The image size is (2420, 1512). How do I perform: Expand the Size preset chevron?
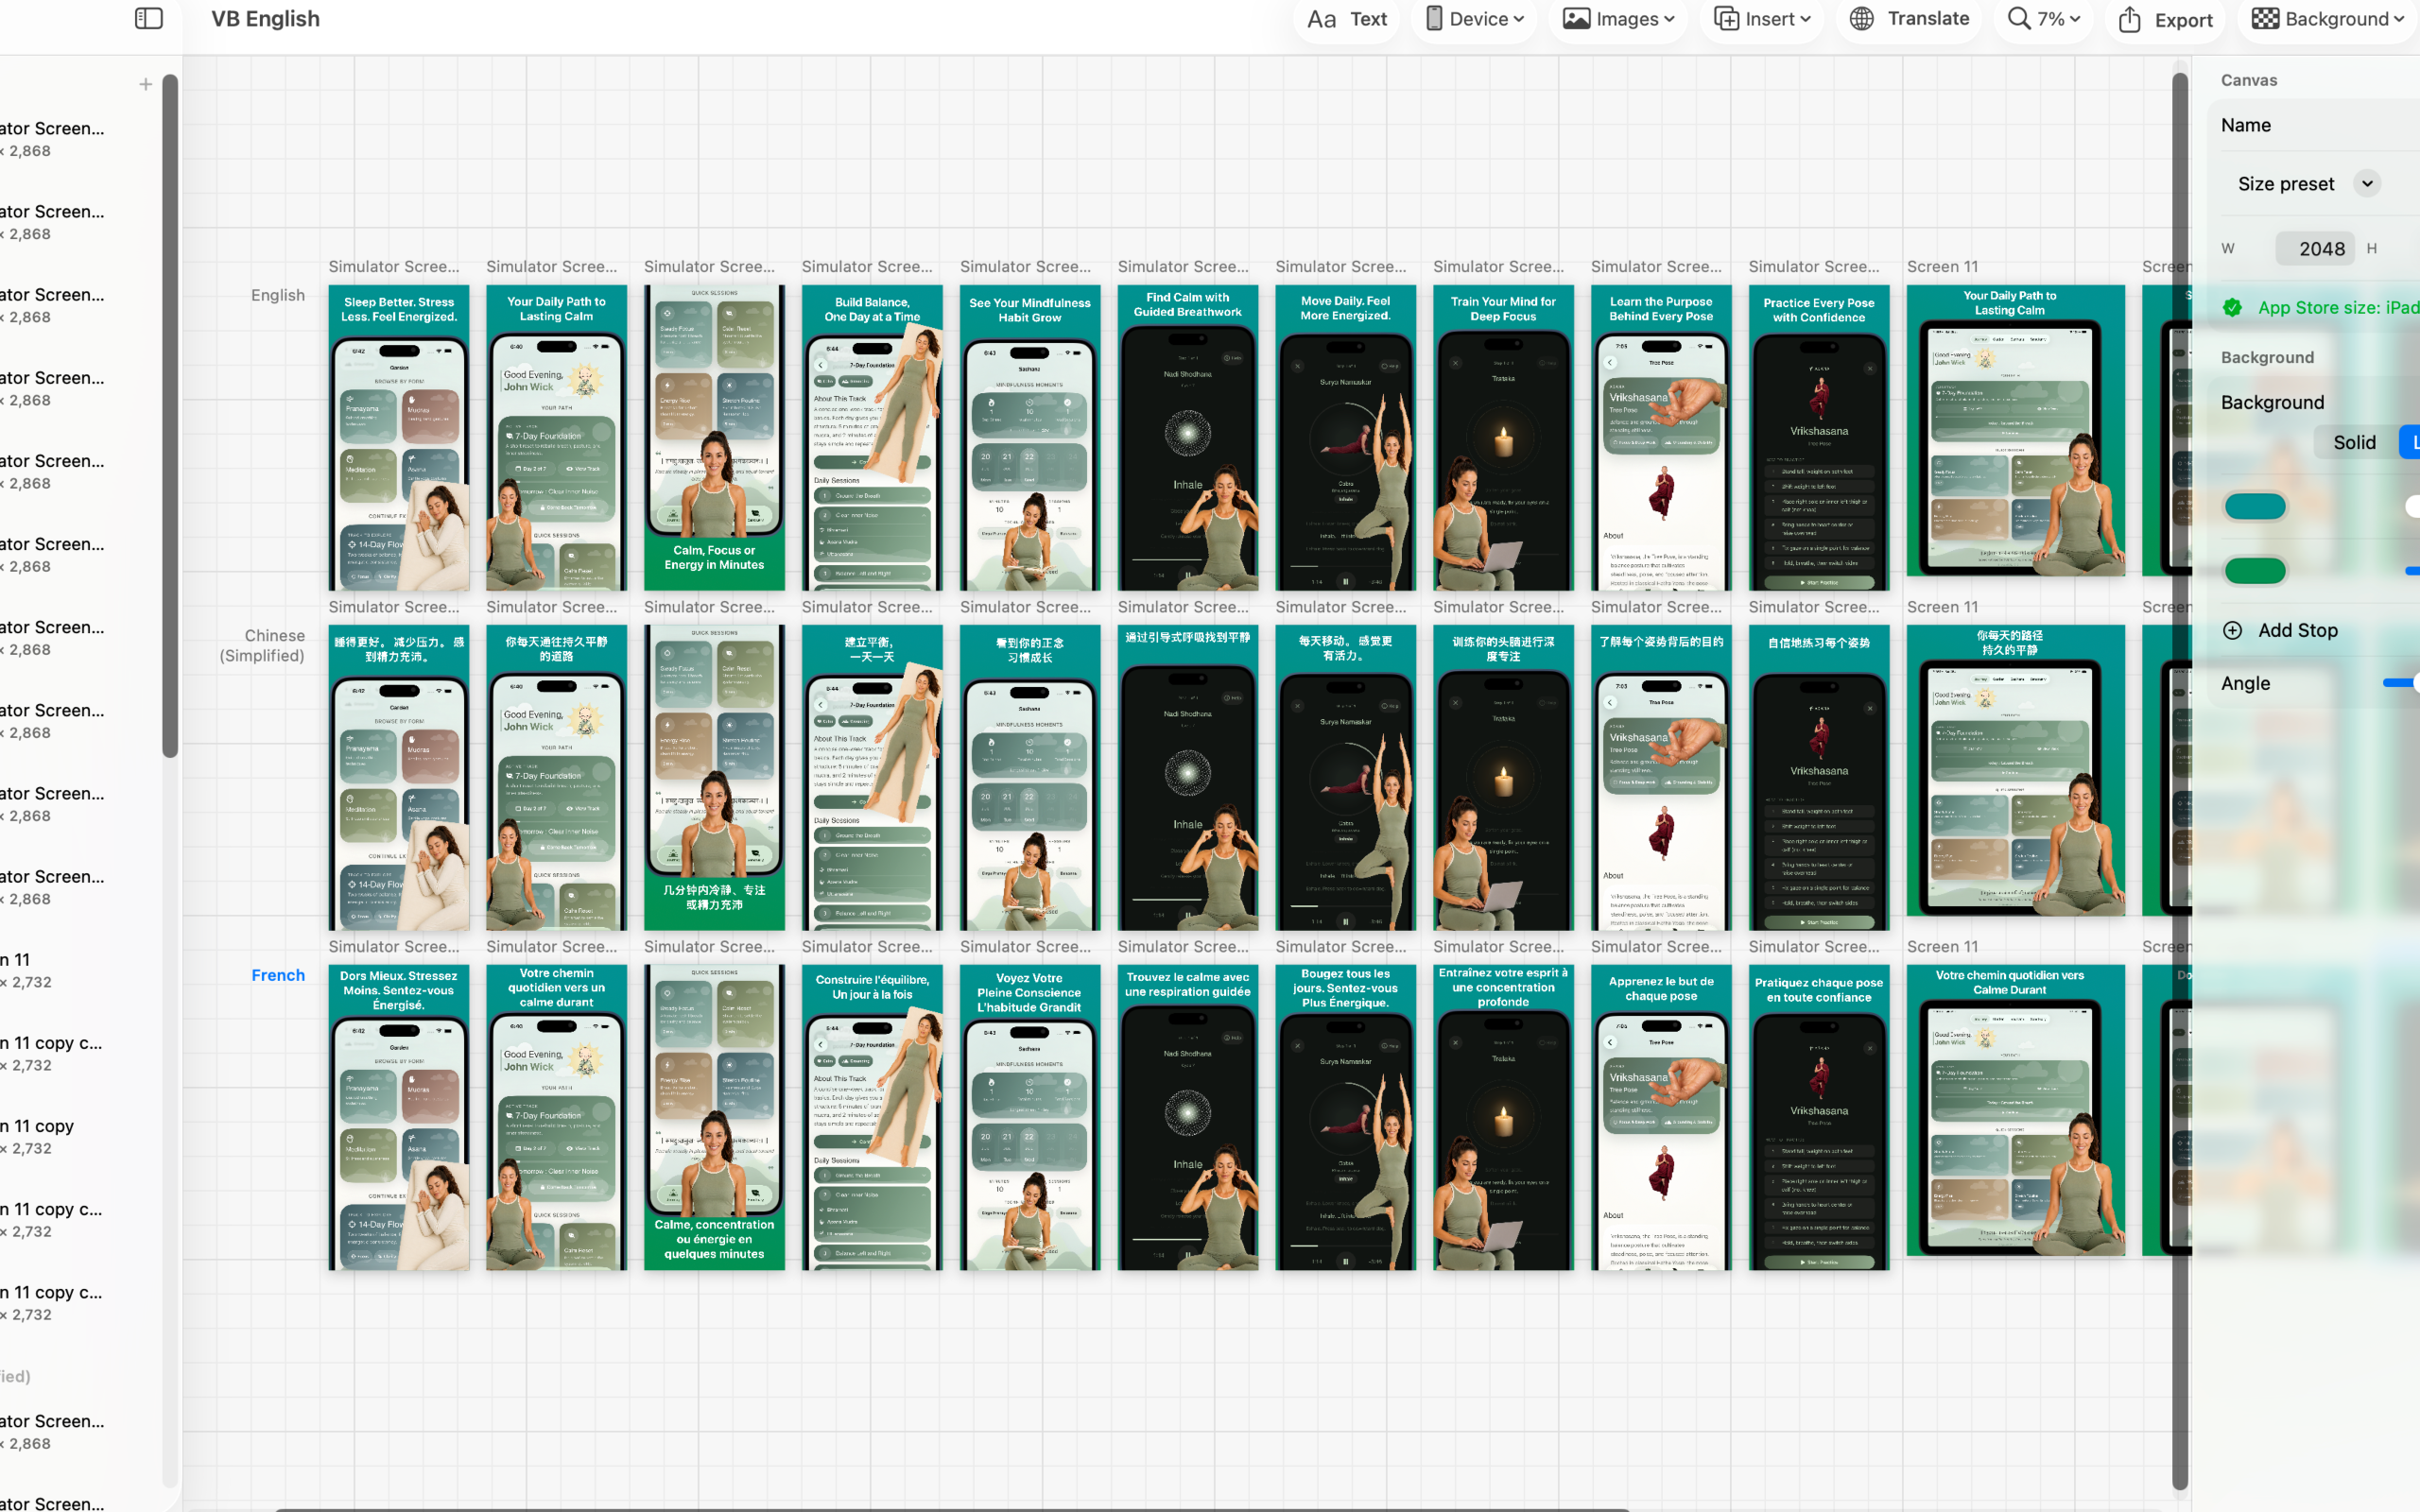pyautogui.click(x=2367, y=184)
